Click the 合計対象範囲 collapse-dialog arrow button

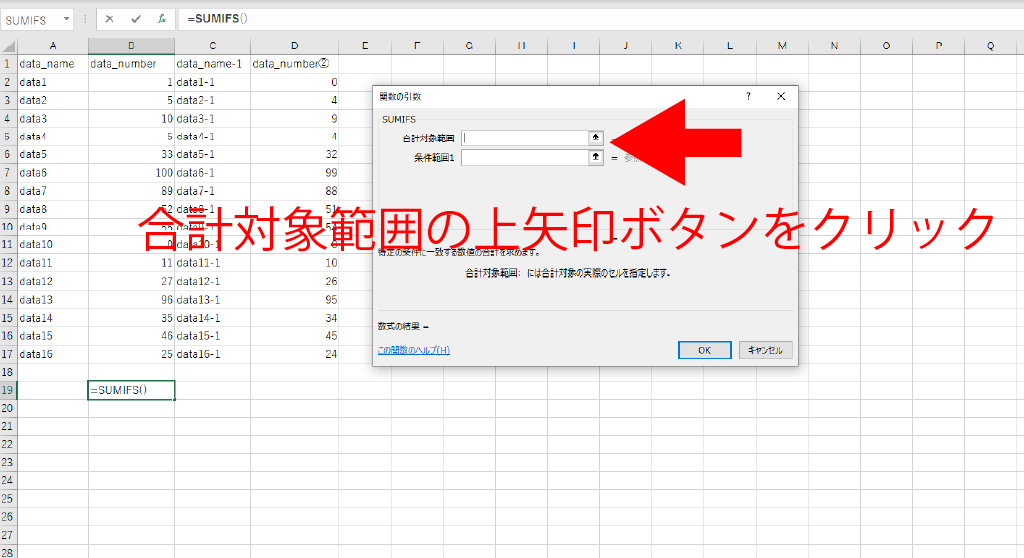point(596,138)
